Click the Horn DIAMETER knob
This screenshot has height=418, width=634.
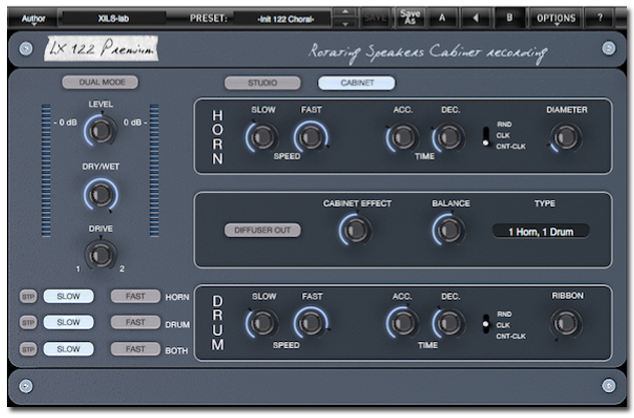pos(566,137)
